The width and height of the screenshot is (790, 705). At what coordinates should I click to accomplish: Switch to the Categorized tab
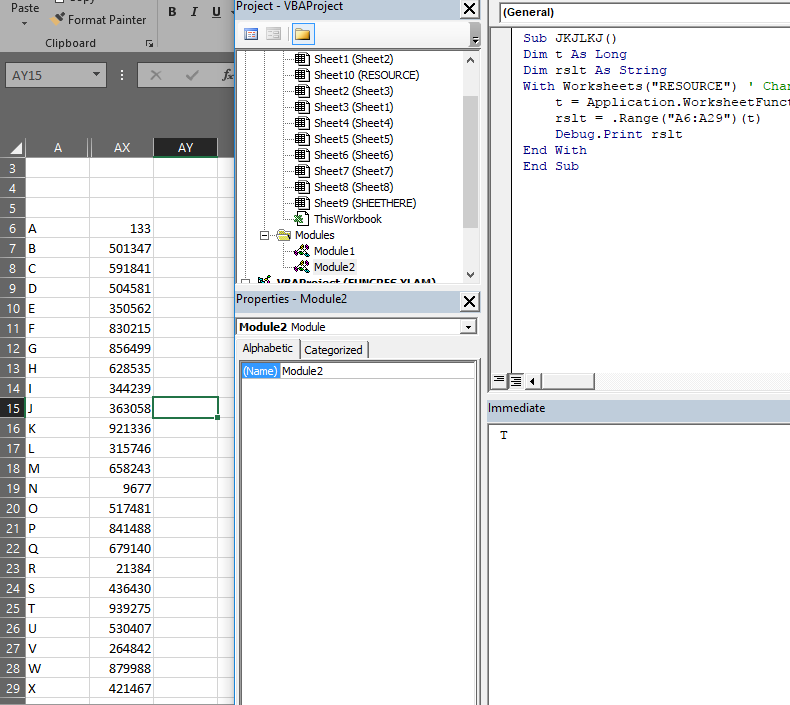coord(334,349)
